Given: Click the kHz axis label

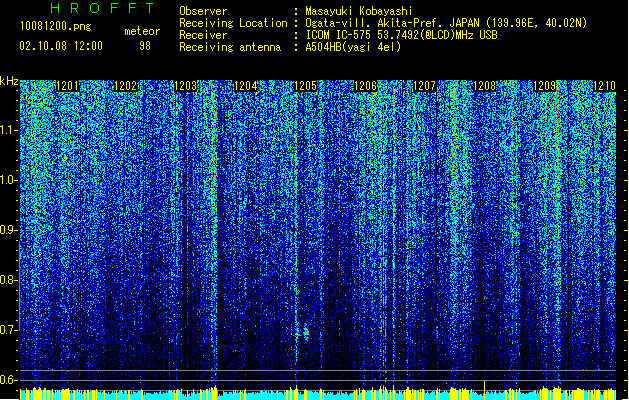Looking at the screenshot, I should point(9,81).
